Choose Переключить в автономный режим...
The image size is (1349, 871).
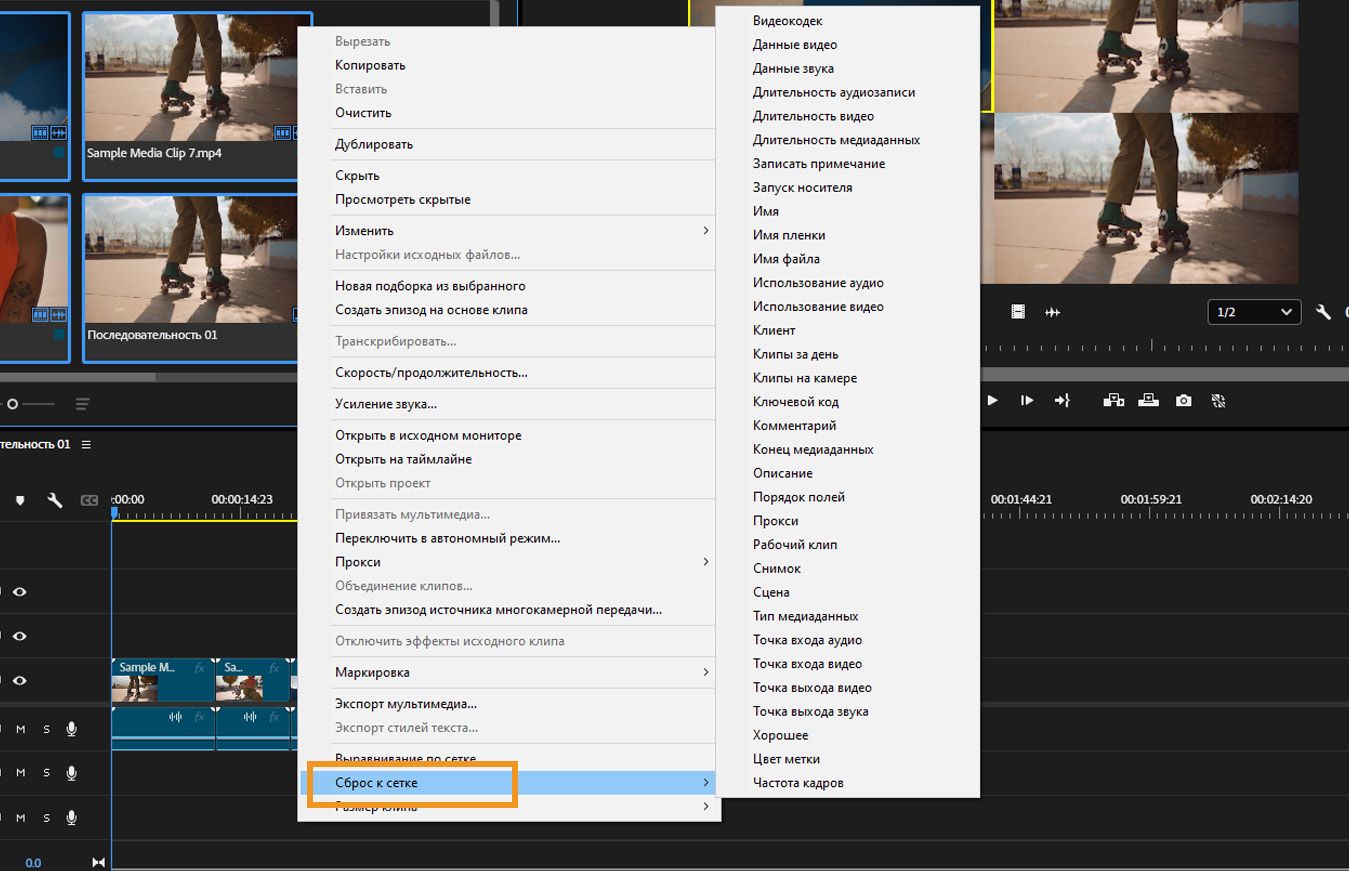(447, 538)
